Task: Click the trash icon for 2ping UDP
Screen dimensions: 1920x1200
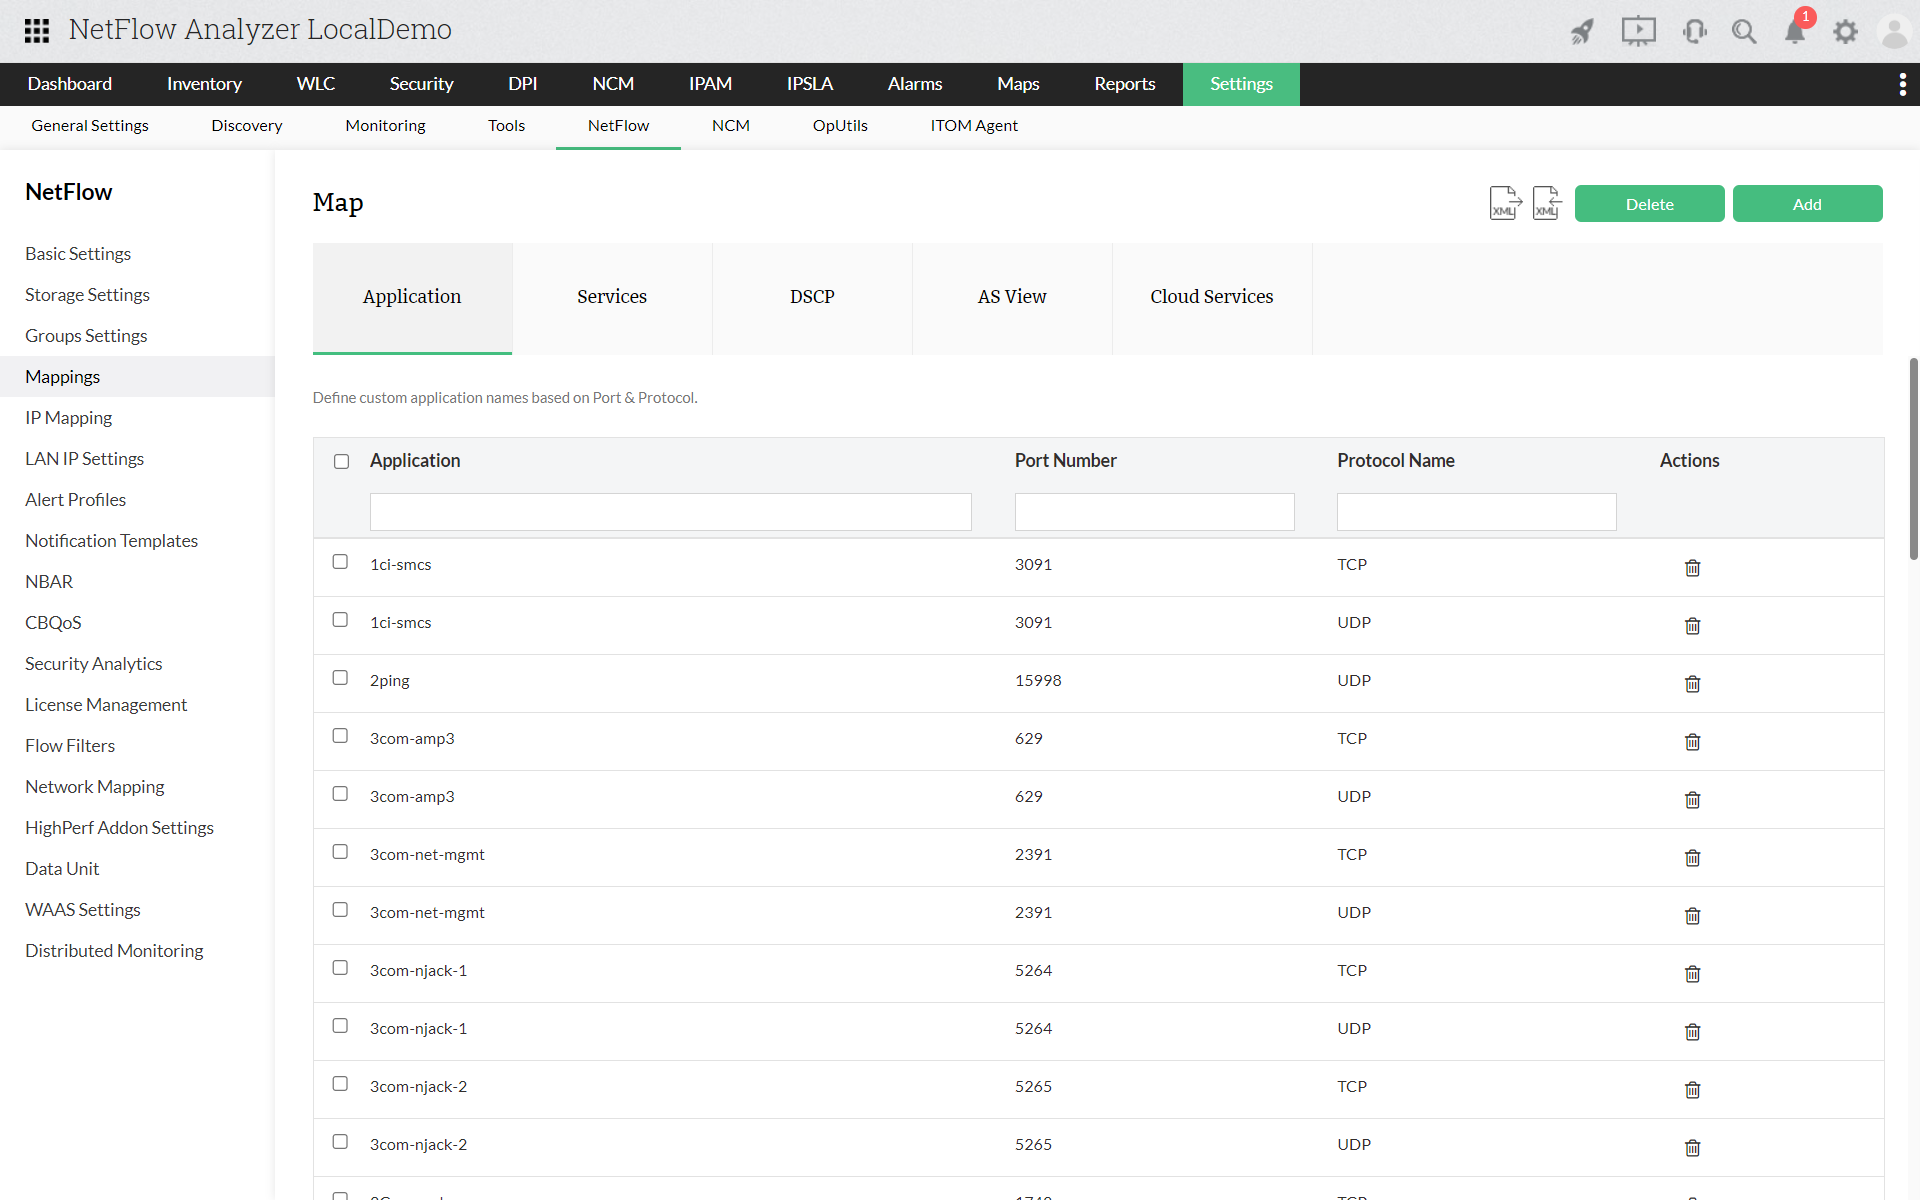Action: tap(1692, 679)
